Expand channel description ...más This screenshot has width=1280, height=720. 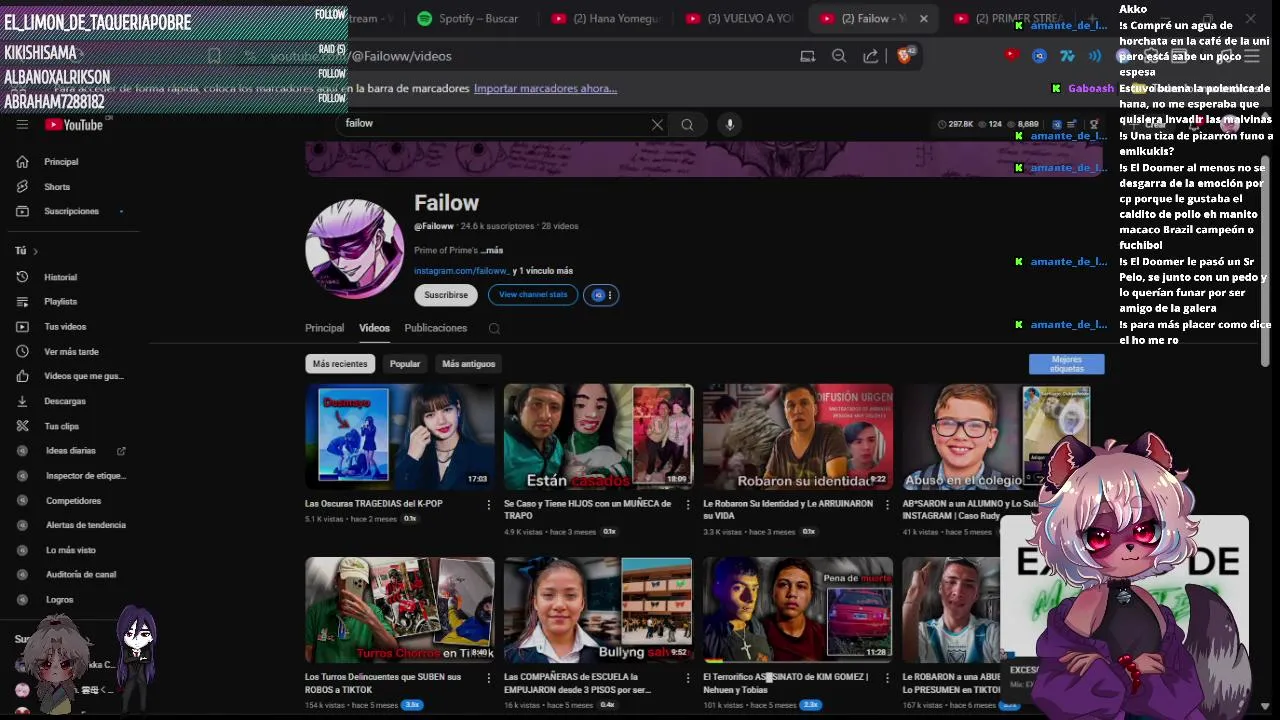coord(491,250)
